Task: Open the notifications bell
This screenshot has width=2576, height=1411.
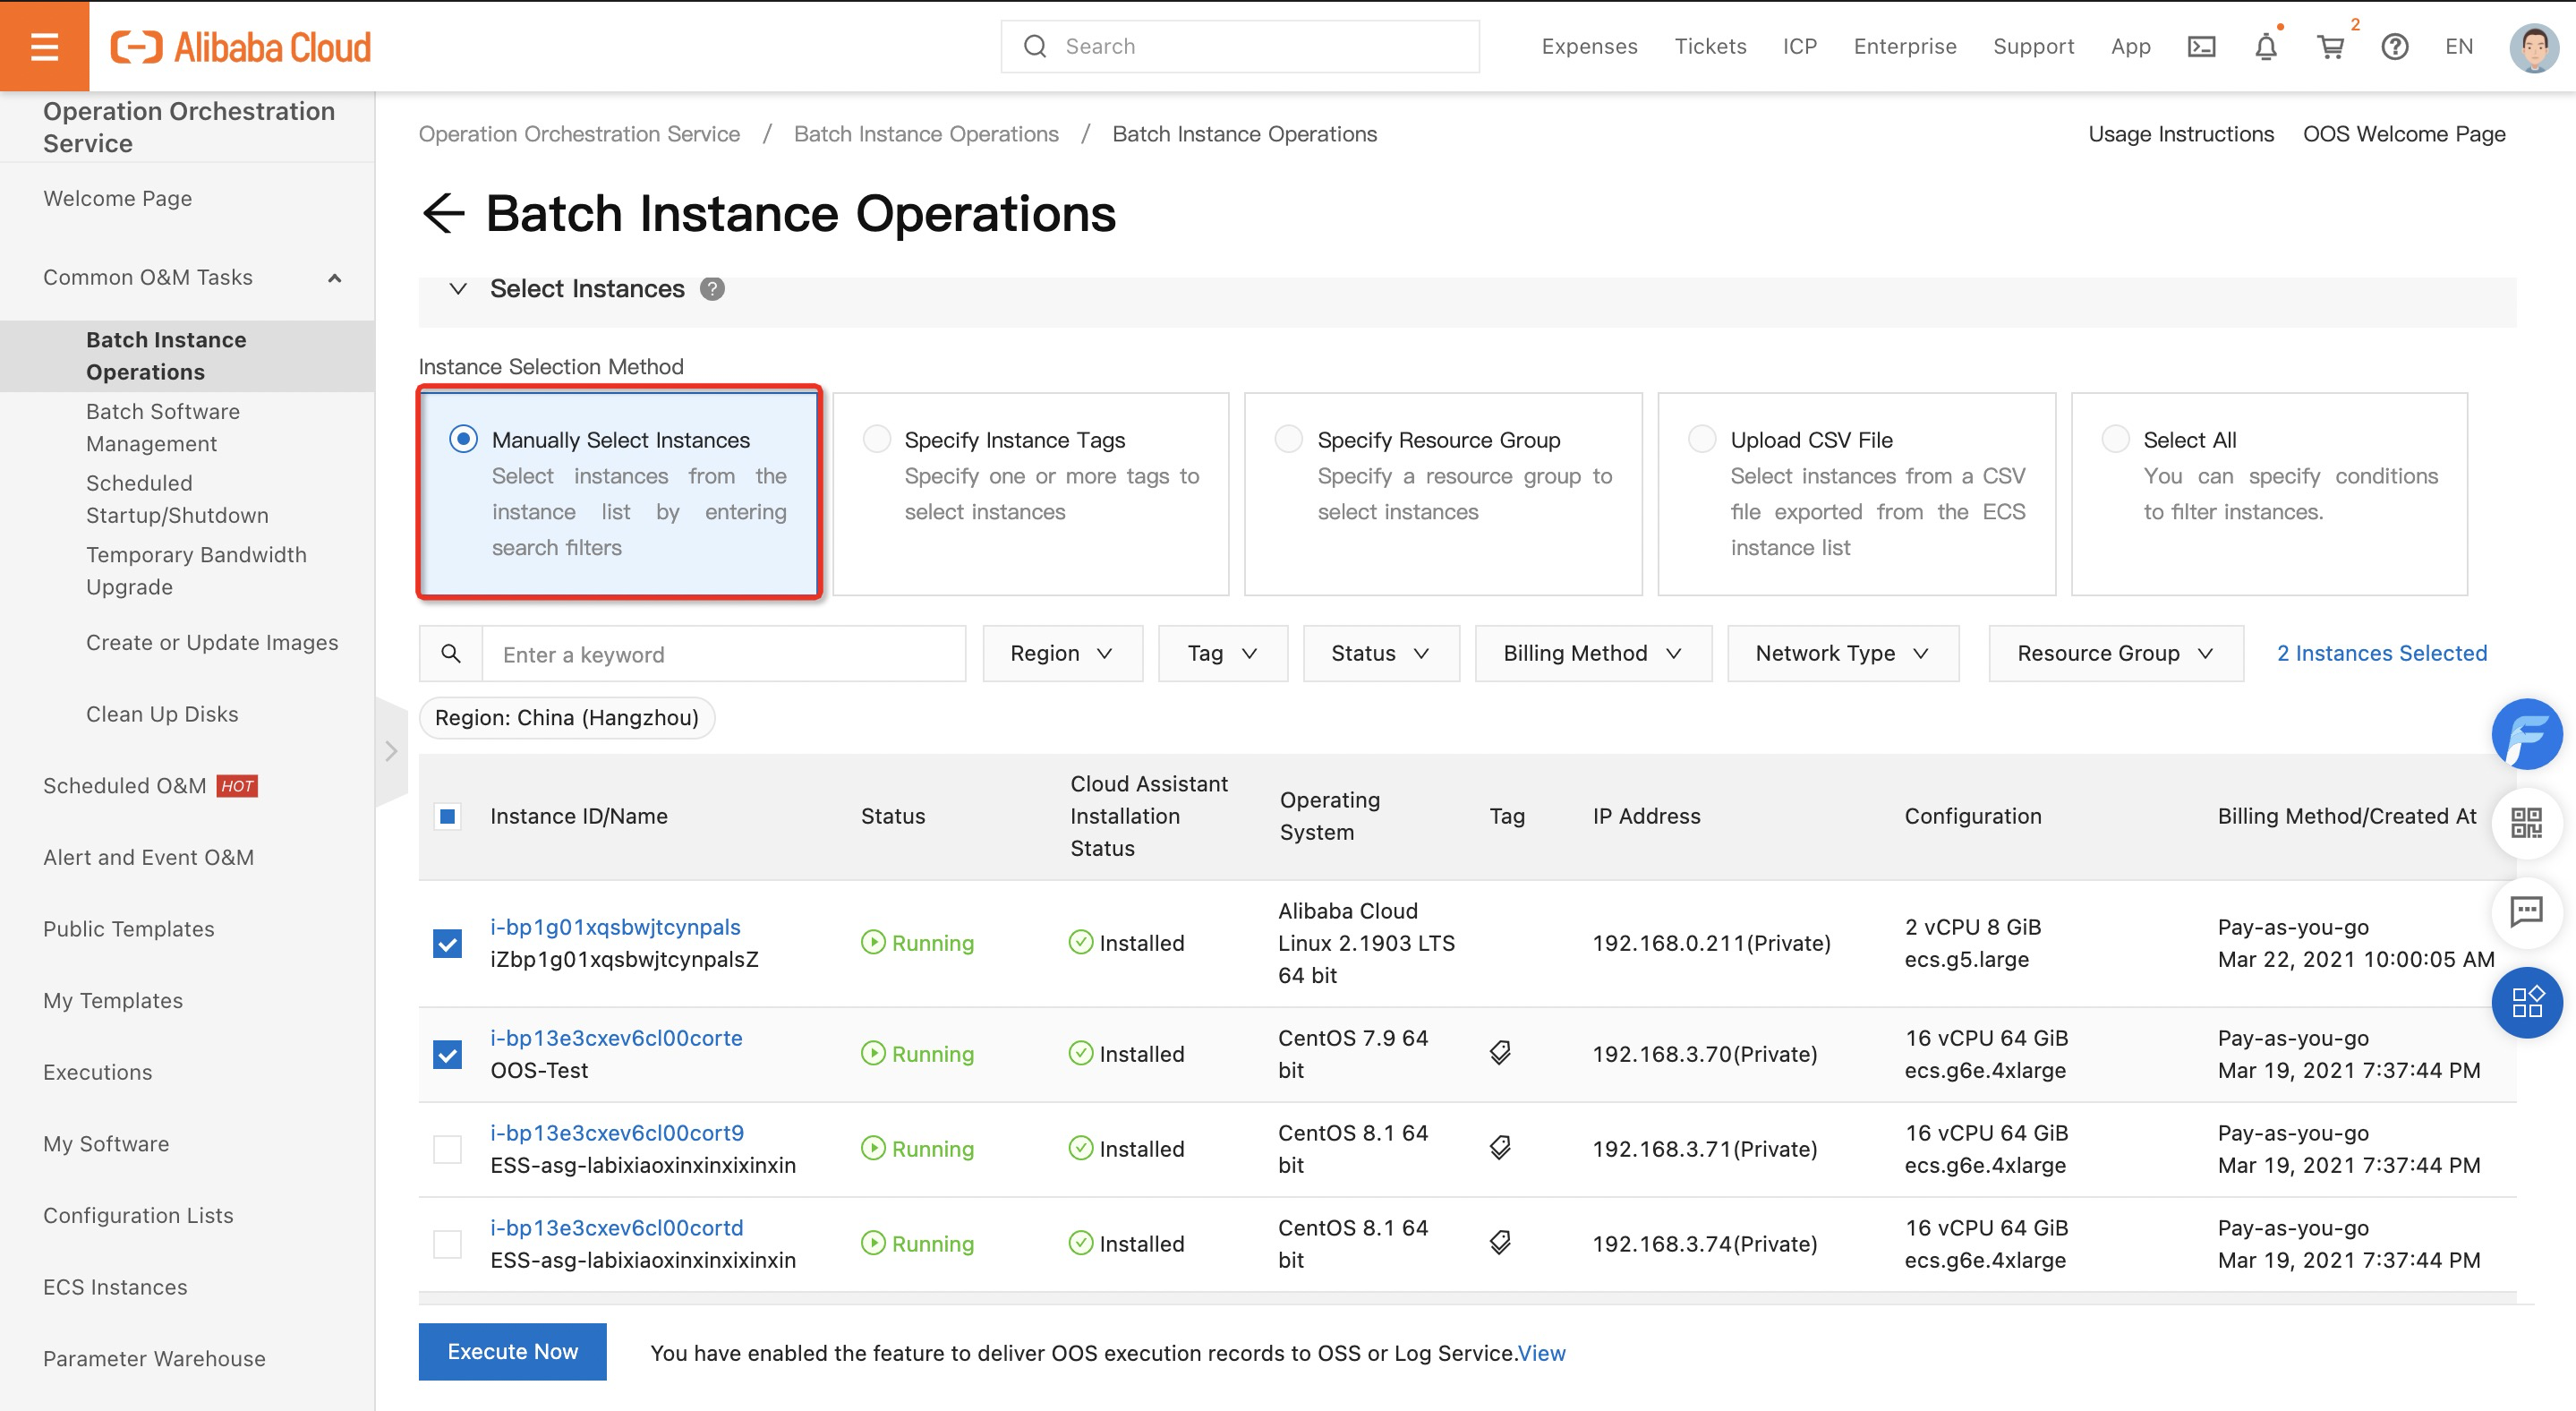Action: (x=2265, y=46)
